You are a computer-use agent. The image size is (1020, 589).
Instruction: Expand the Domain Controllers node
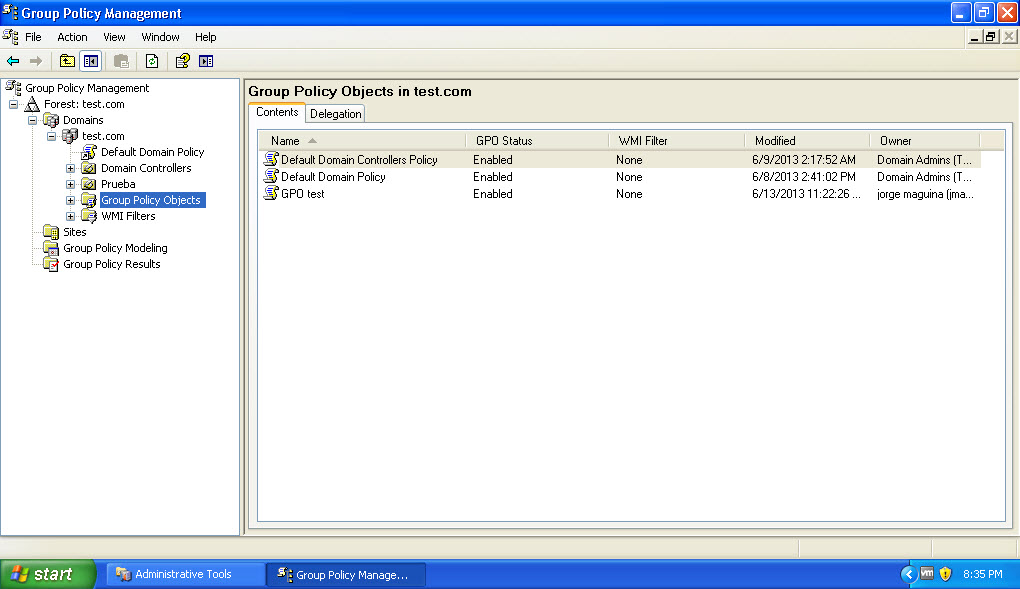click(70, 169)
